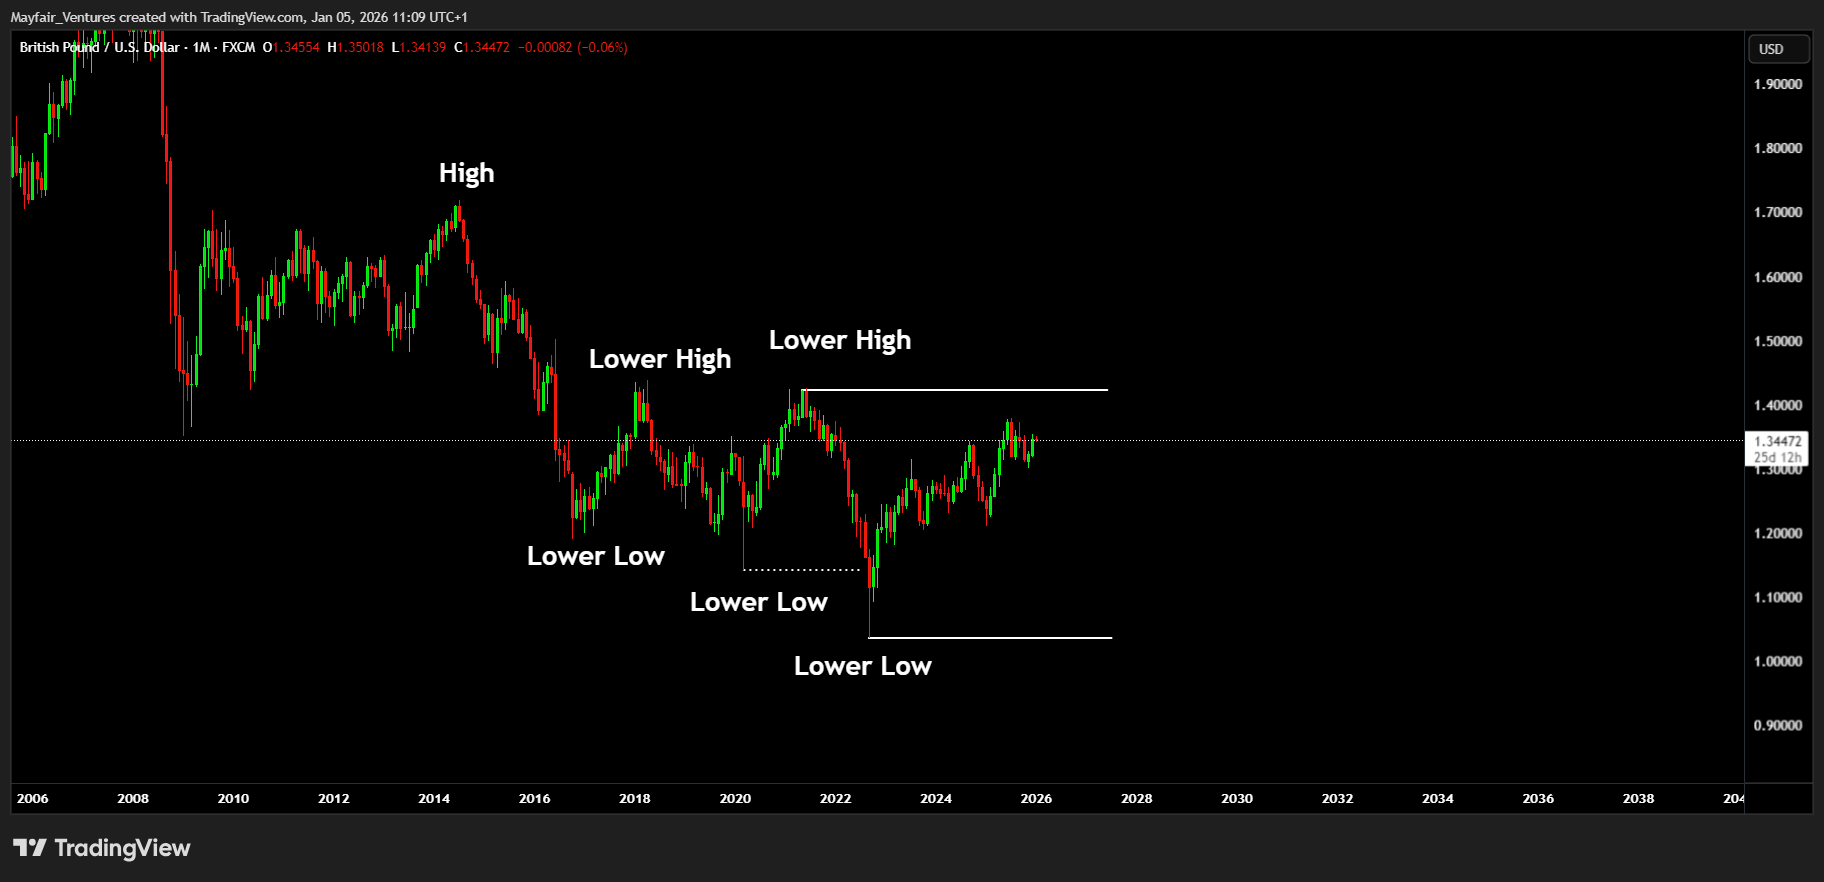Click the "High" chart label
The height and width of the screenshot is (882, 1824).
pos(466,173)
